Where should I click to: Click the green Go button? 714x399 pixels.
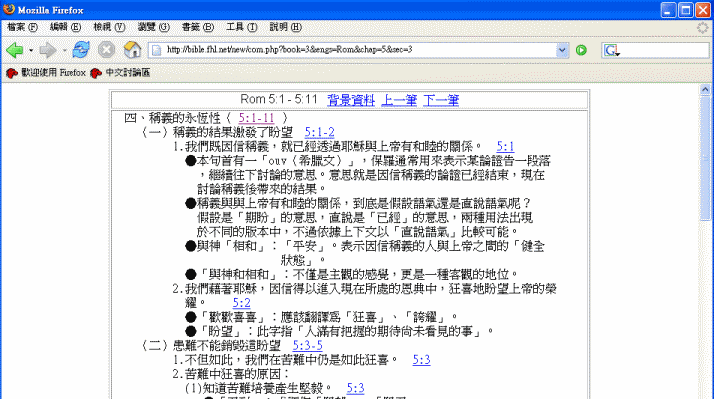click(581, 50)
